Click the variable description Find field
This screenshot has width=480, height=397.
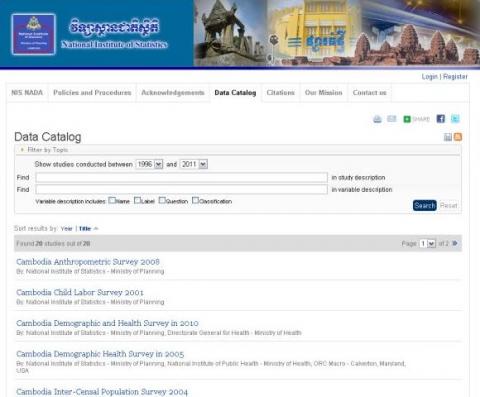point(181,189)
